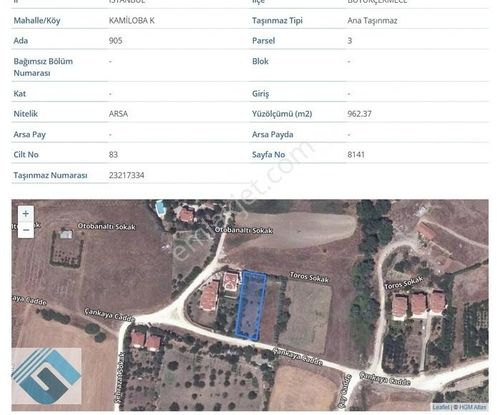Click the blue logo overlay on map

coord(46,376)
